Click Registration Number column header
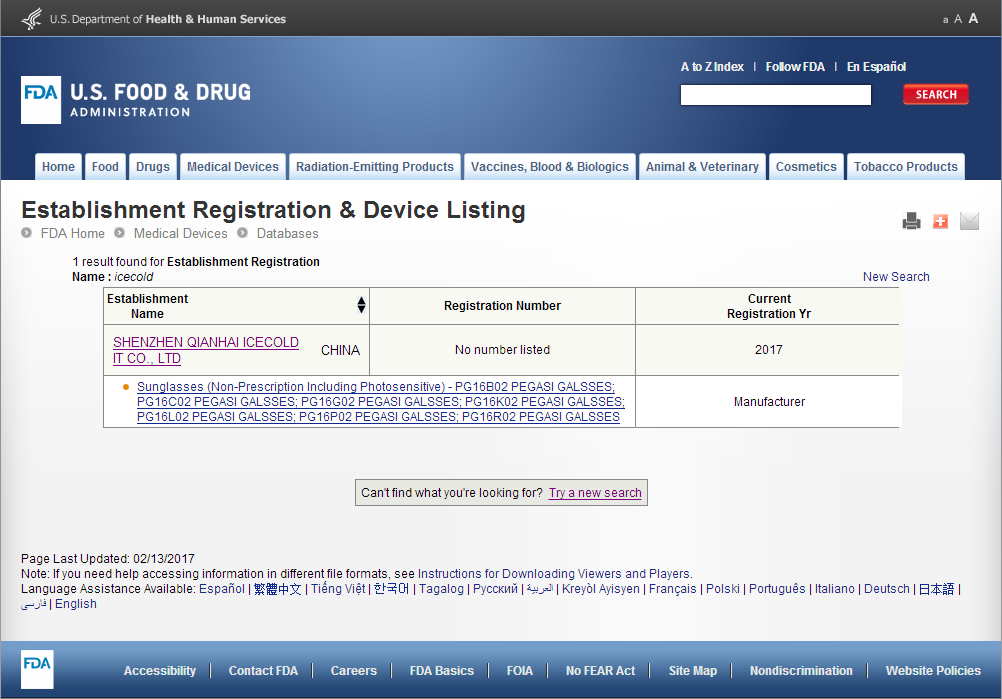The image size is (1002, 699). coord(502,305)
